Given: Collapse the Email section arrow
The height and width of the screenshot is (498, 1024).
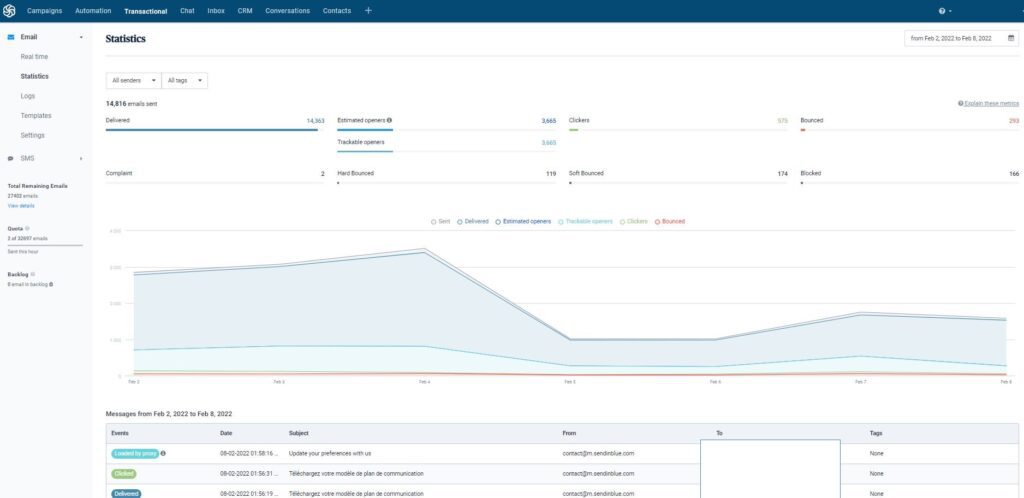Looking at the screenshot, I should pyautogui.click(x=81, y=37).
